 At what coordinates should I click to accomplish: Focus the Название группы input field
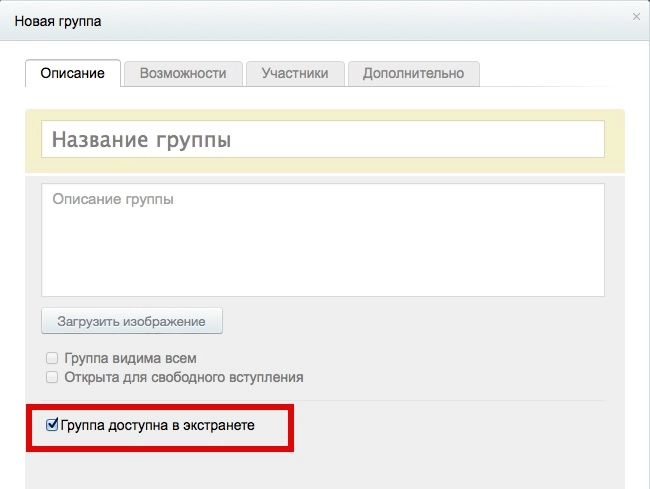322,140
